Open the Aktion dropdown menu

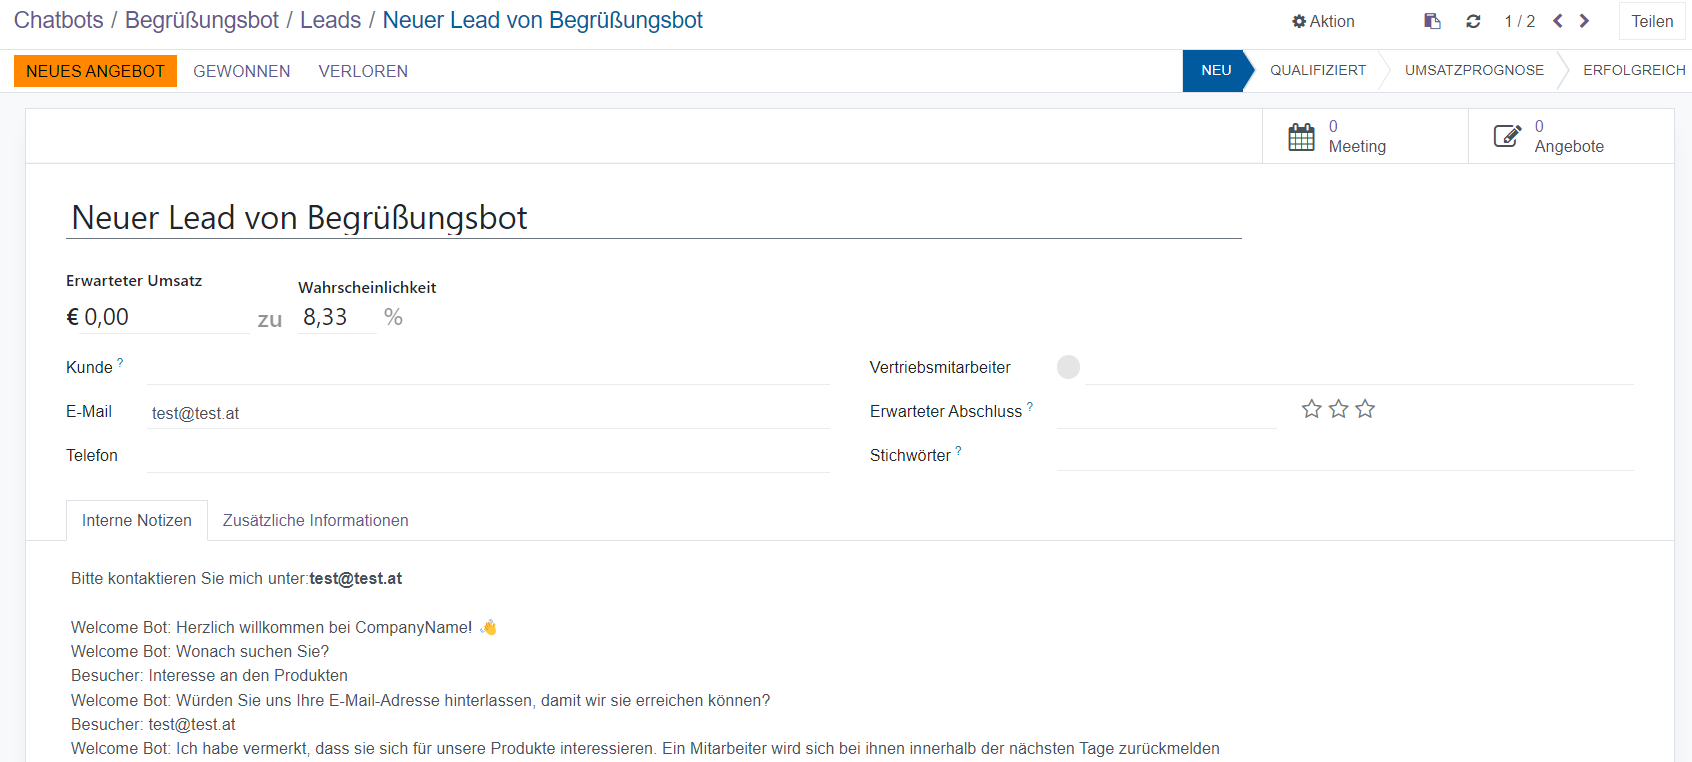[x=1323, y=21]
